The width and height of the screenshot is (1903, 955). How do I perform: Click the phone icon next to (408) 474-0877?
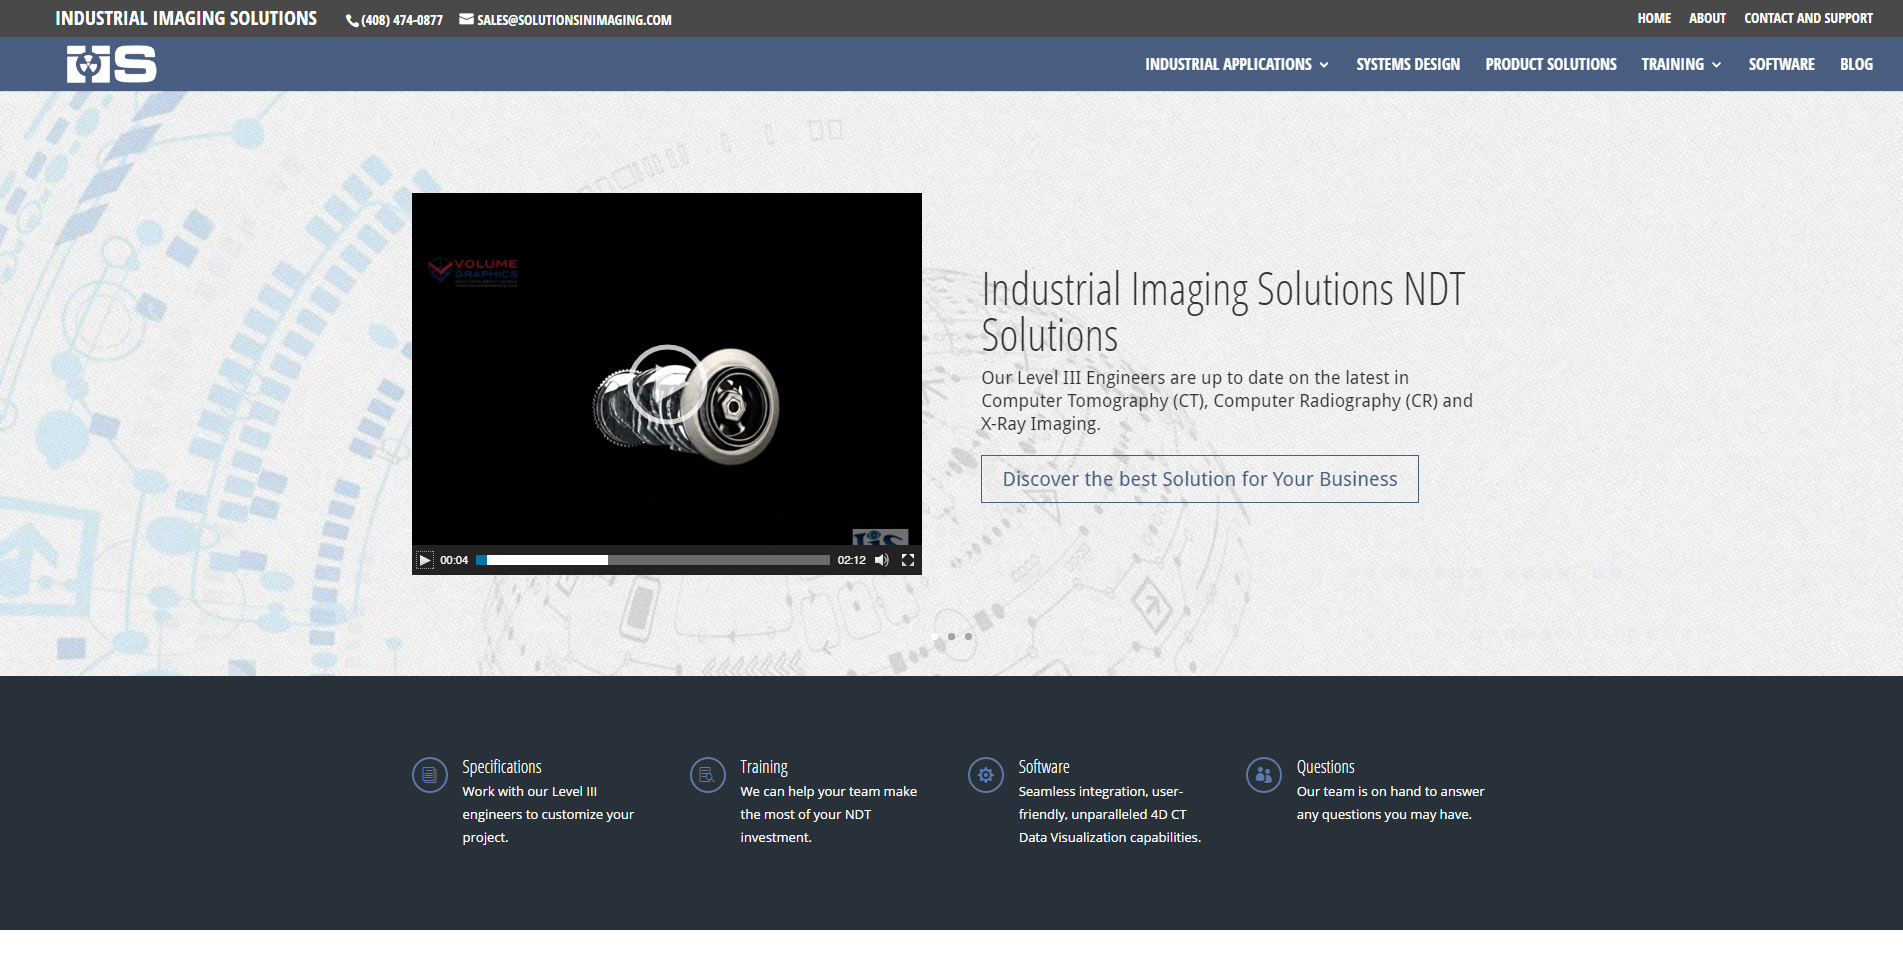[x=352, y=20]
